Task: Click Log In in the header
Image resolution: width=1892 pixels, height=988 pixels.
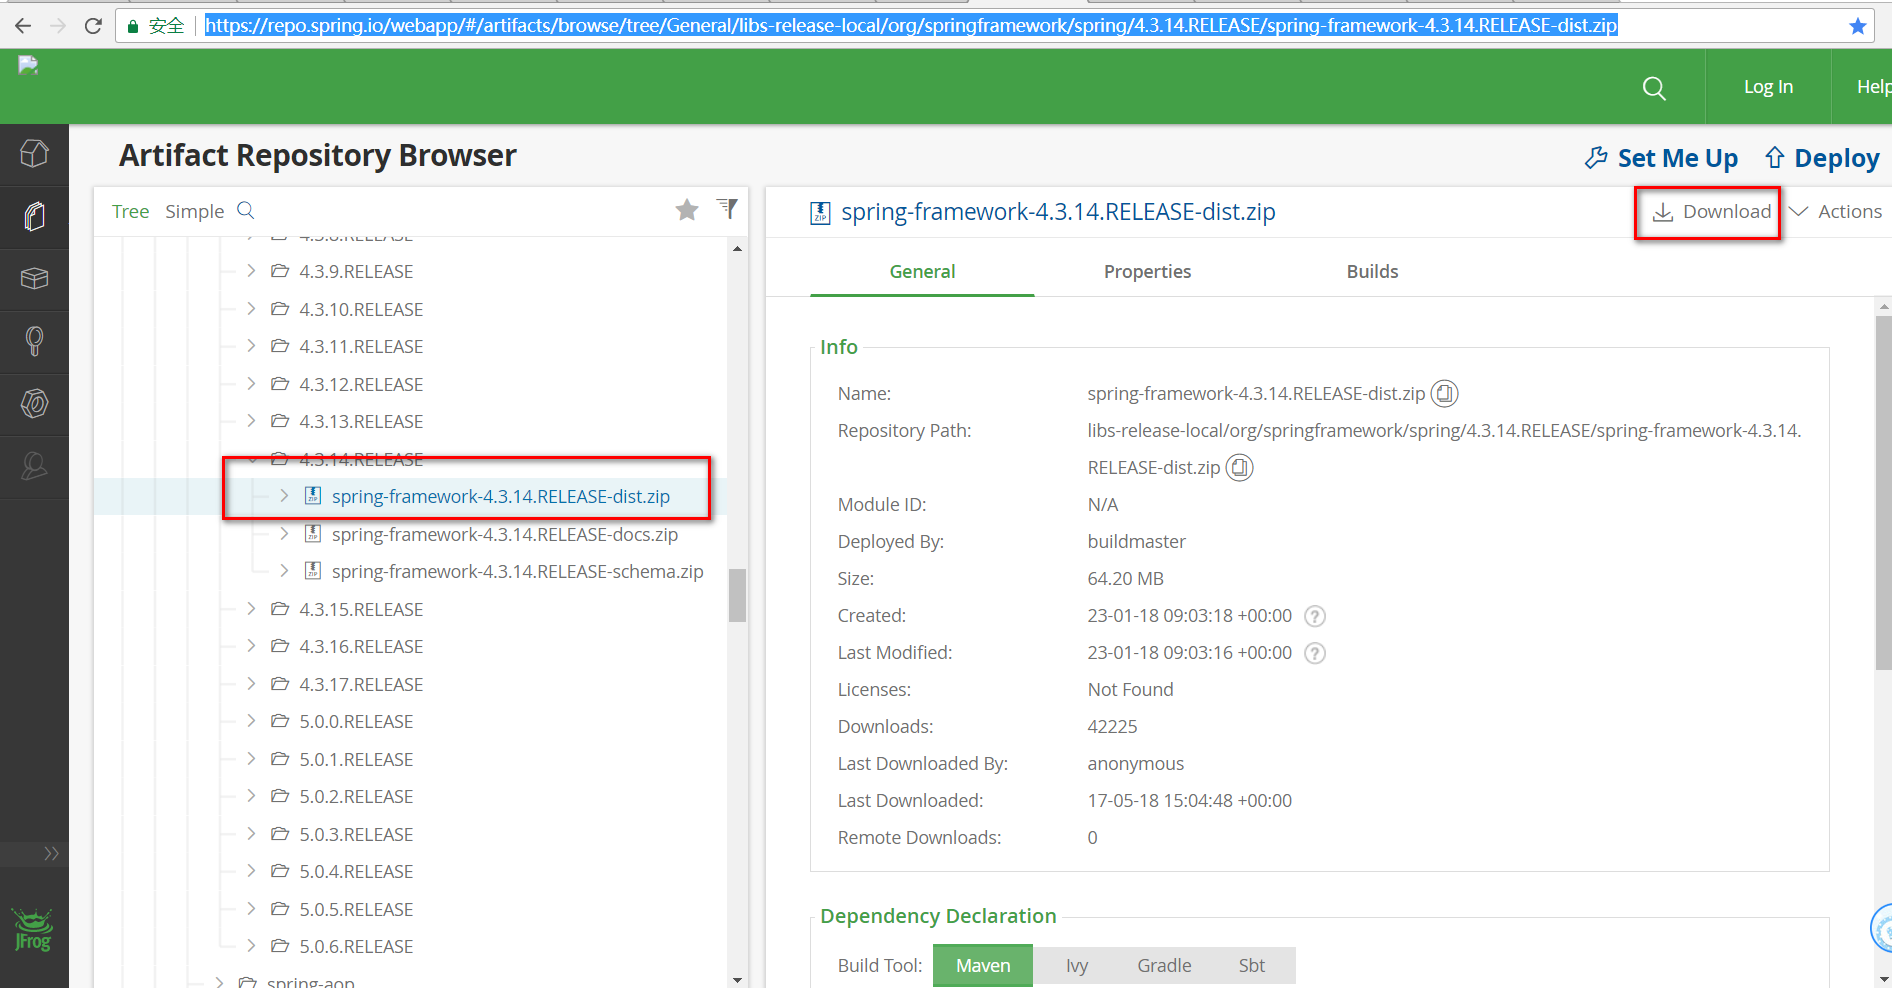Action: (1768, 87)
